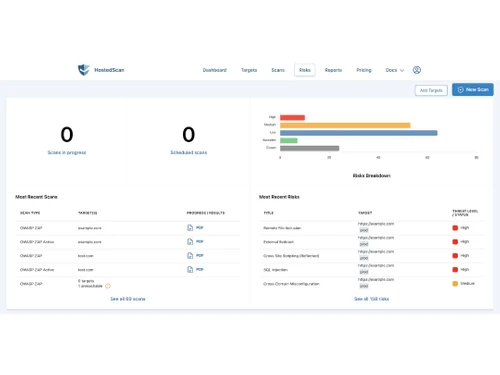Select the Cross-Domain Misconfiguration risk title
Viewport: 500px width, 375px height.
(x=291, y=284)
